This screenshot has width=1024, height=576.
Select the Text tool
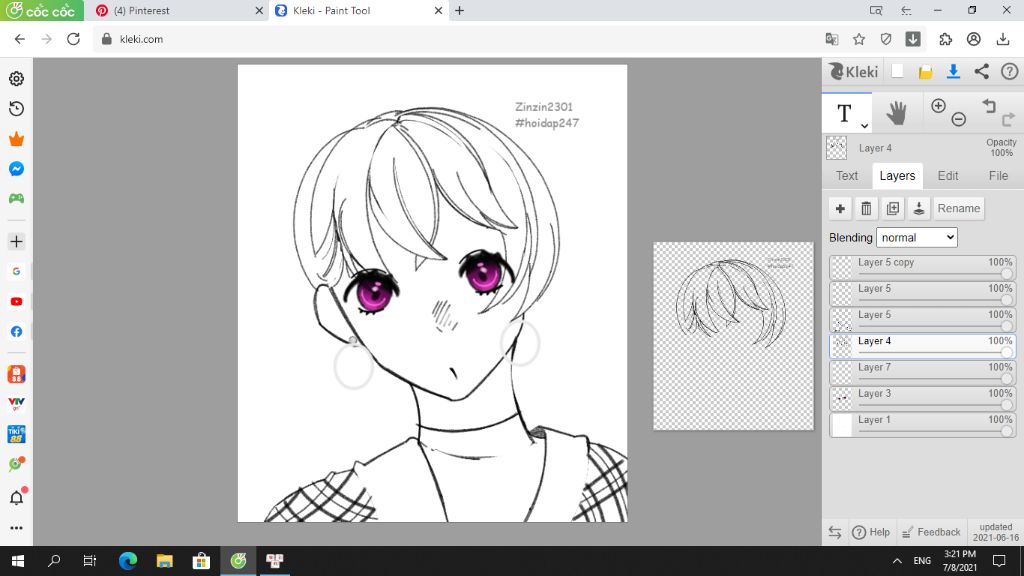coord(844,113)
